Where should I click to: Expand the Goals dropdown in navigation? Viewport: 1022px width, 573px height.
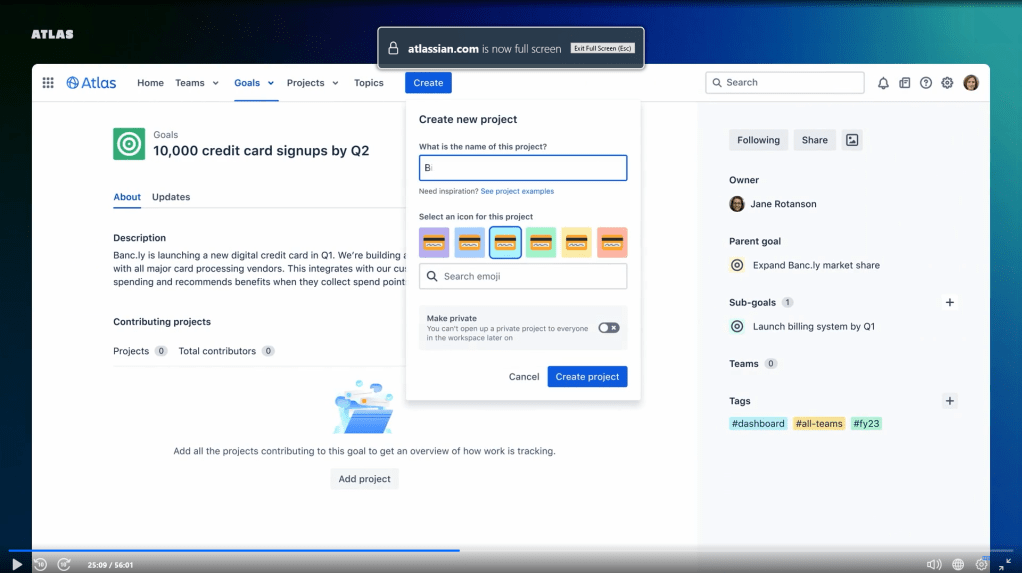point(254,83)
